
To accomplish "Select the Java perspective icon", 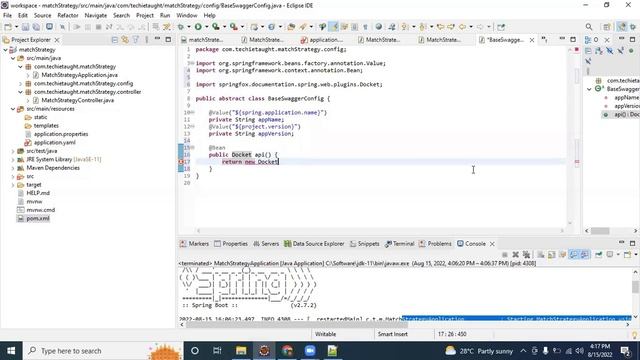I will pyautogui.click(x=621, y=27).
